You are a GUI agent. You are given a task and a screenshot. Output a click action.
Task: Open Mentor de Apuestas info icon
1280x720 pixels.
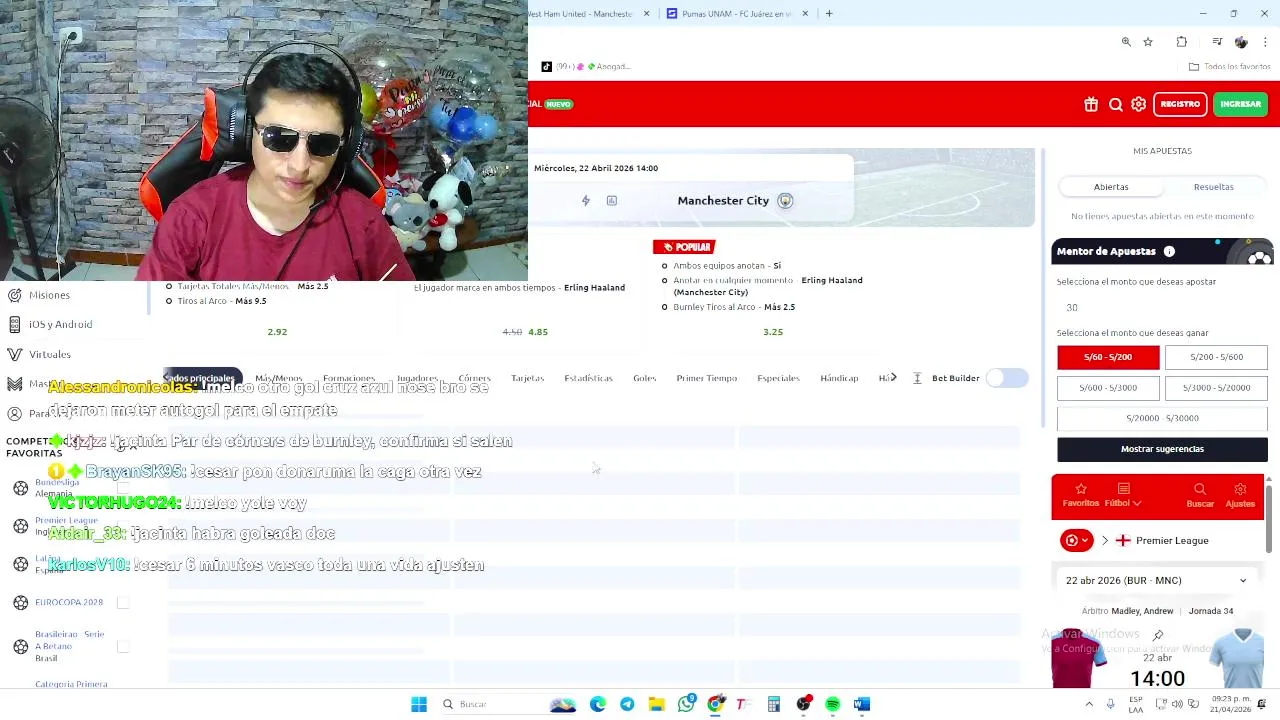(1169, 252)
